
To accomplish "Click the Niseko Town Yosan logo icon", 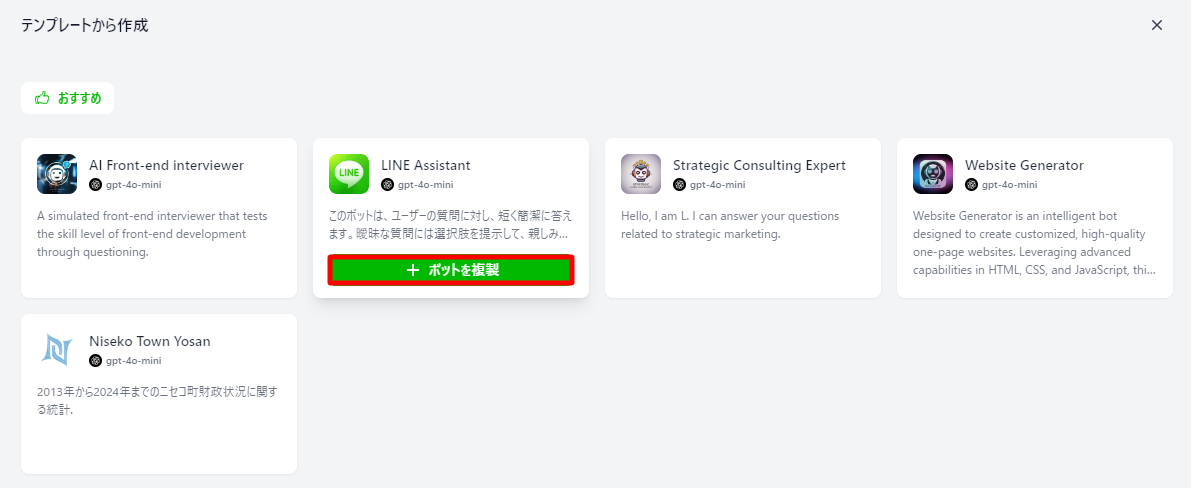I will click(57, 350).
